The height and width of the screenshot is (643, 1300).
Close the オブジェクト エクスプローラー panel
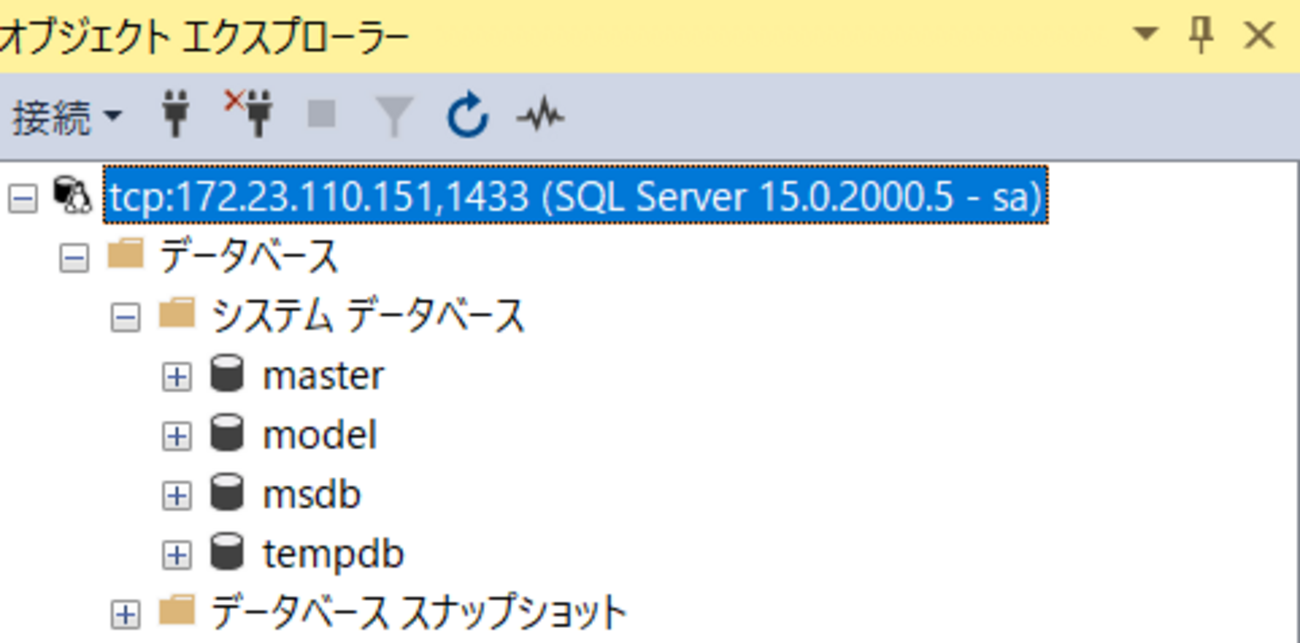tap(1258, 36)
